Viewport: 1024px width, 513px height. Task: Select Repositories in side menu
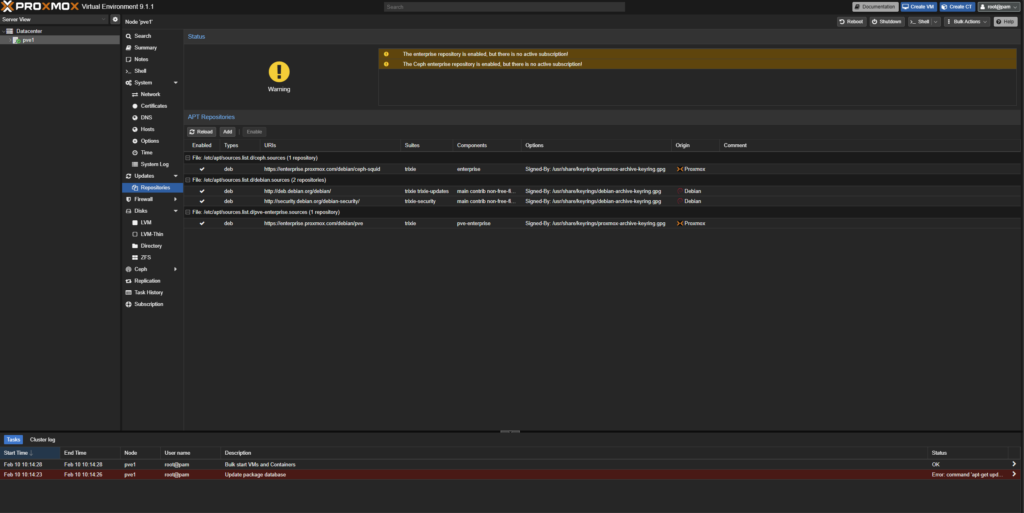click(152, 188)
